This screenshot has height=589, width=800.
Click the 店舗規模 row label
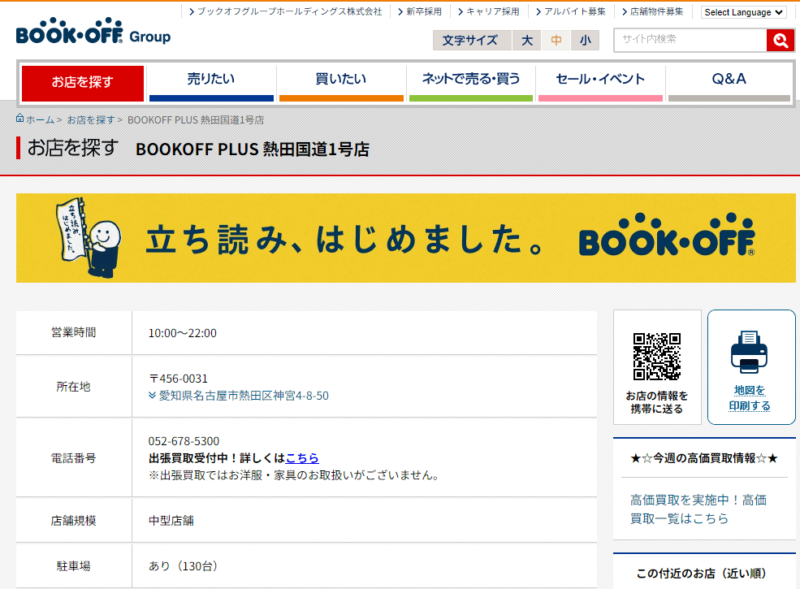point(73,521)
